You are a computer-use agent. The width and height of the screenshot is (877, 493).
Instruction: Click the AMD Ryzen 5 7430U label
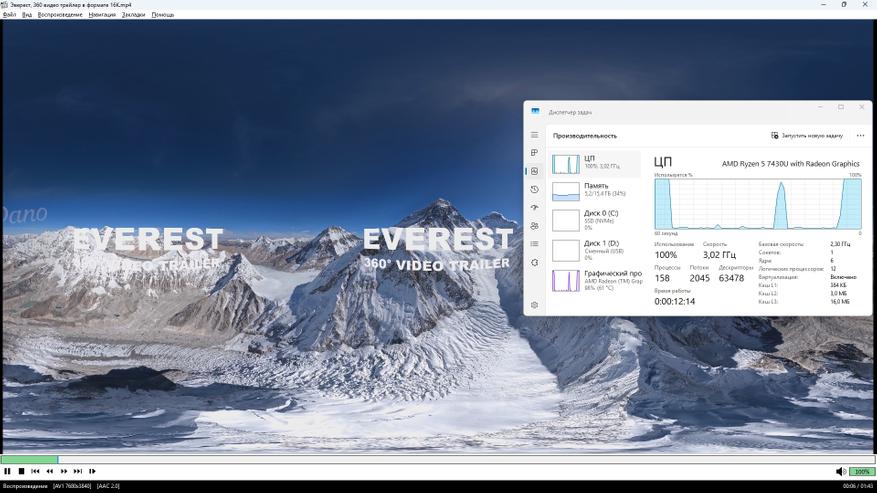pyautogui.click(x=790, y=164)
